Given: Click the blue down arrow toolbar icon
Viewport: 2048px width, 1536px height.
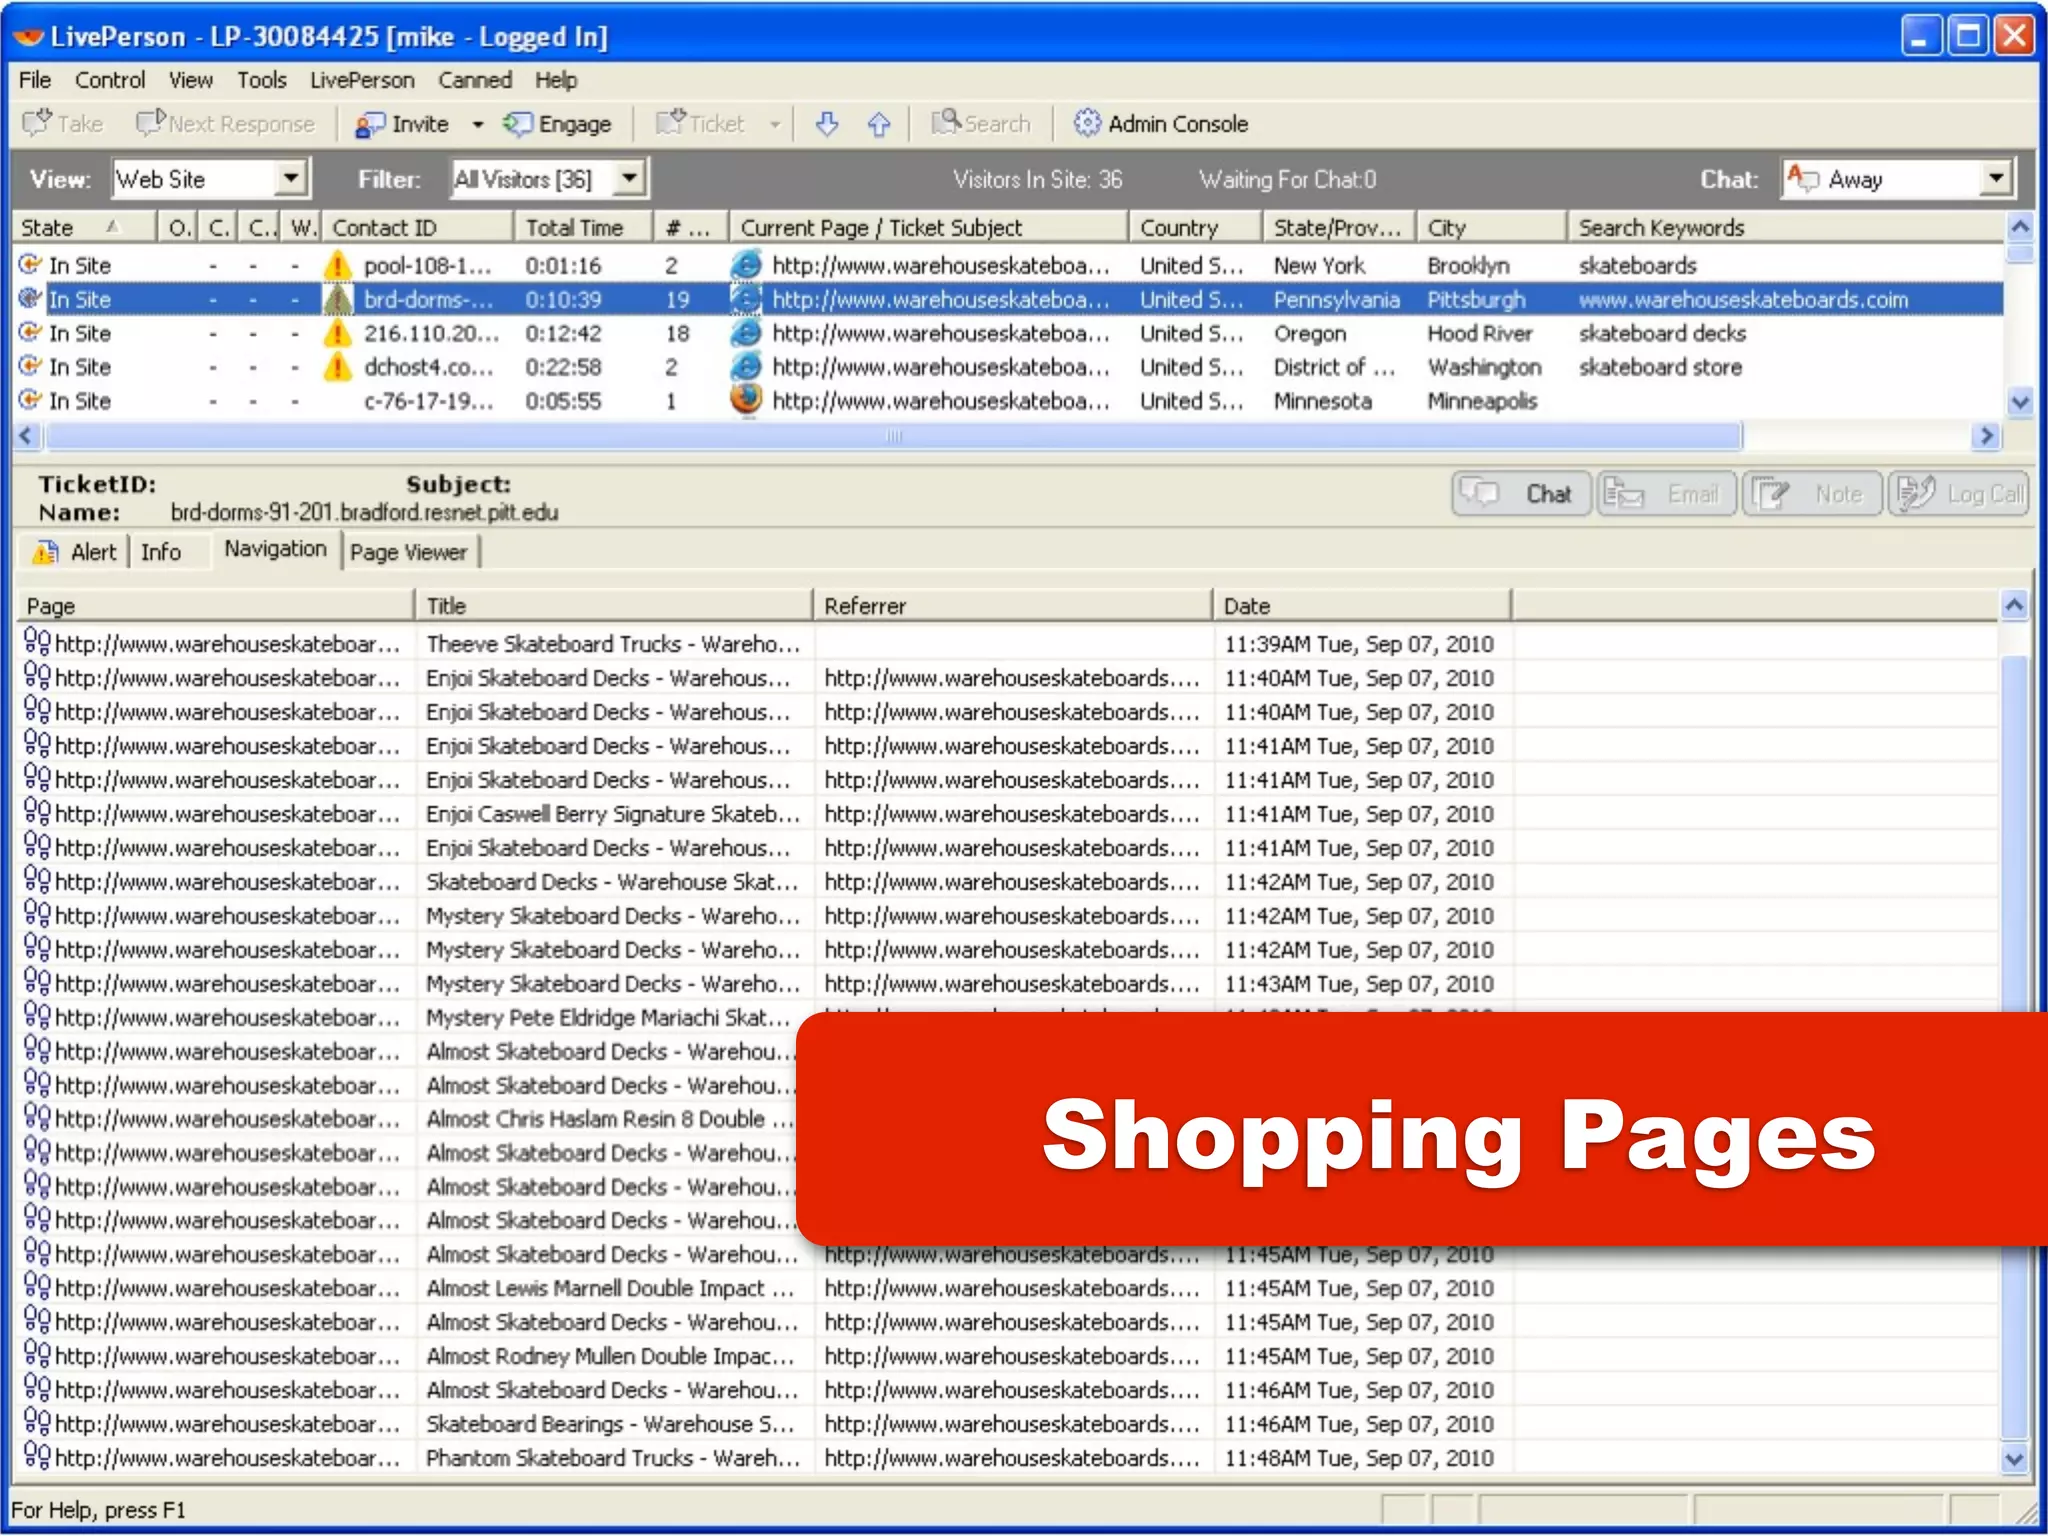Looking at the screenshot, I should (827, 124).
